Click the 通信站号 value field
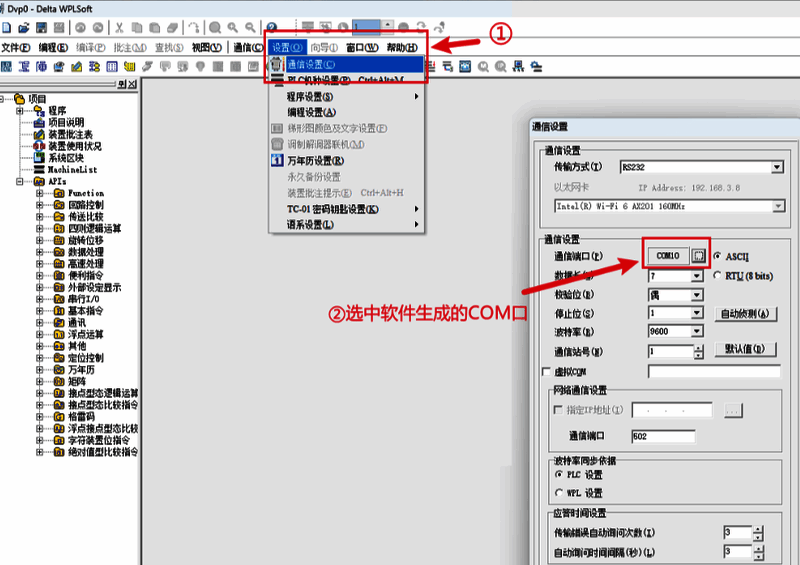Viewport: 800px width, 565px height. click(671, 352)
